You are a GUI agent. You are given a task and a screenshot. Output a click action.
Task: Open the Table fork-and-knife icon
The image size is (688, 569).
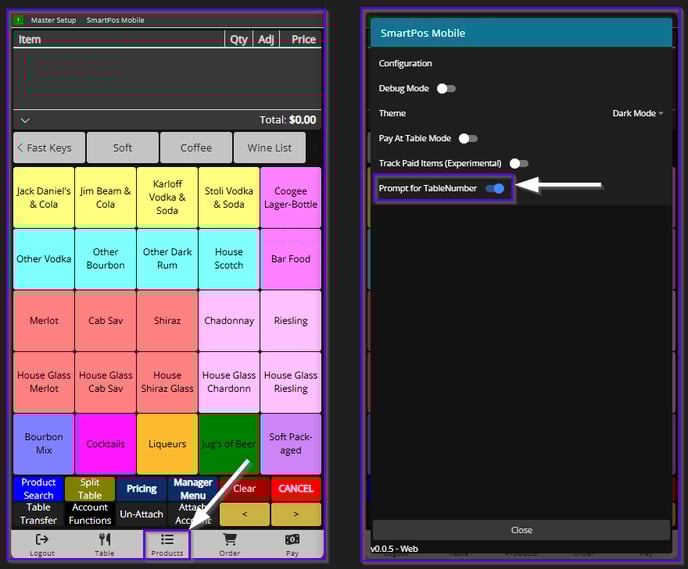[x=104, y=539]
